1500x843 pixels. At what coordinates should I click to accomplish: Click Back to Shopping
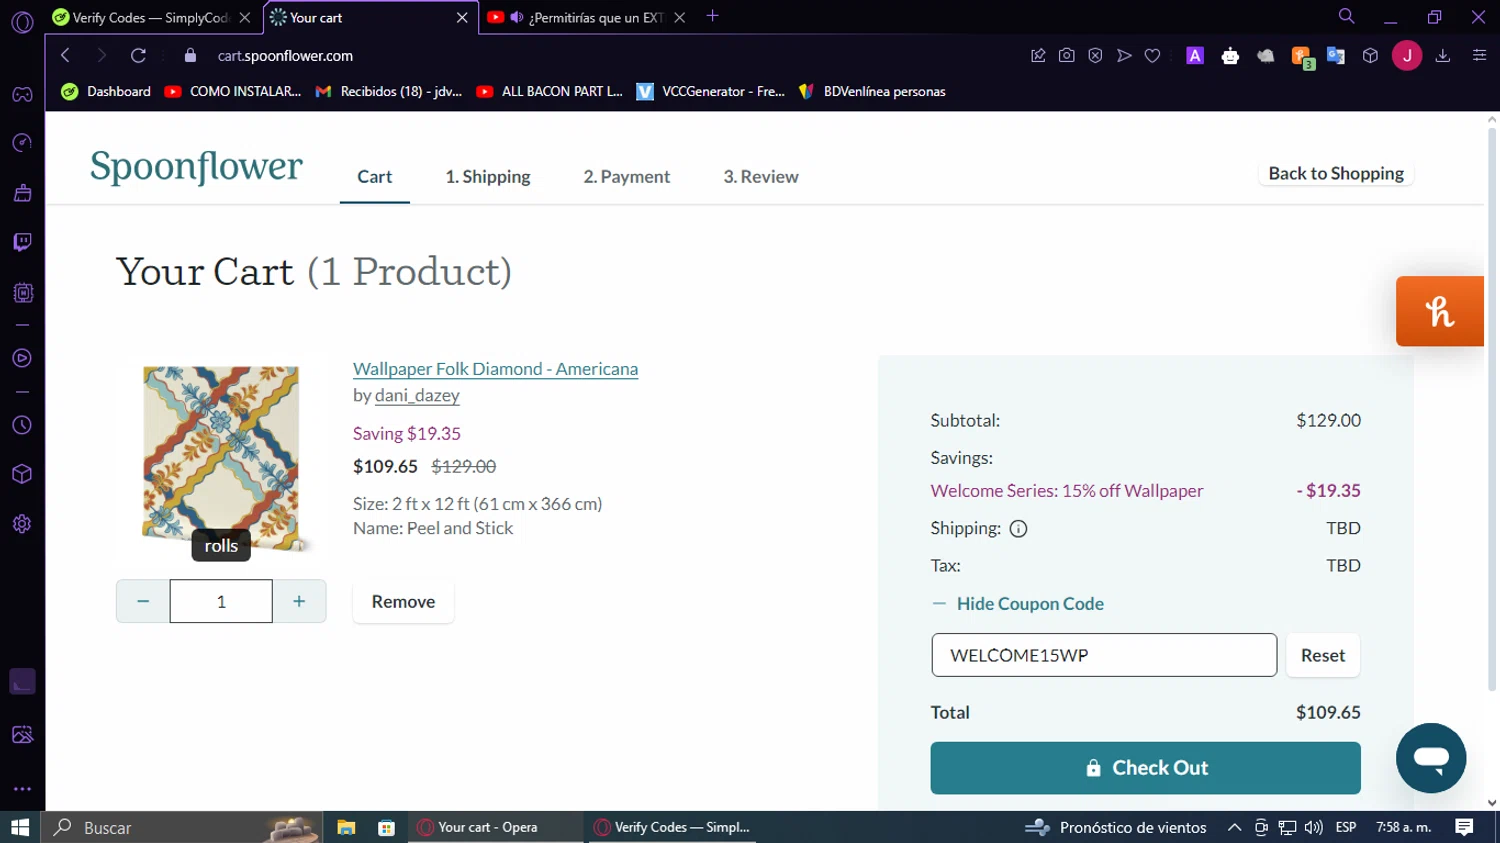[x=1336, y=173]
